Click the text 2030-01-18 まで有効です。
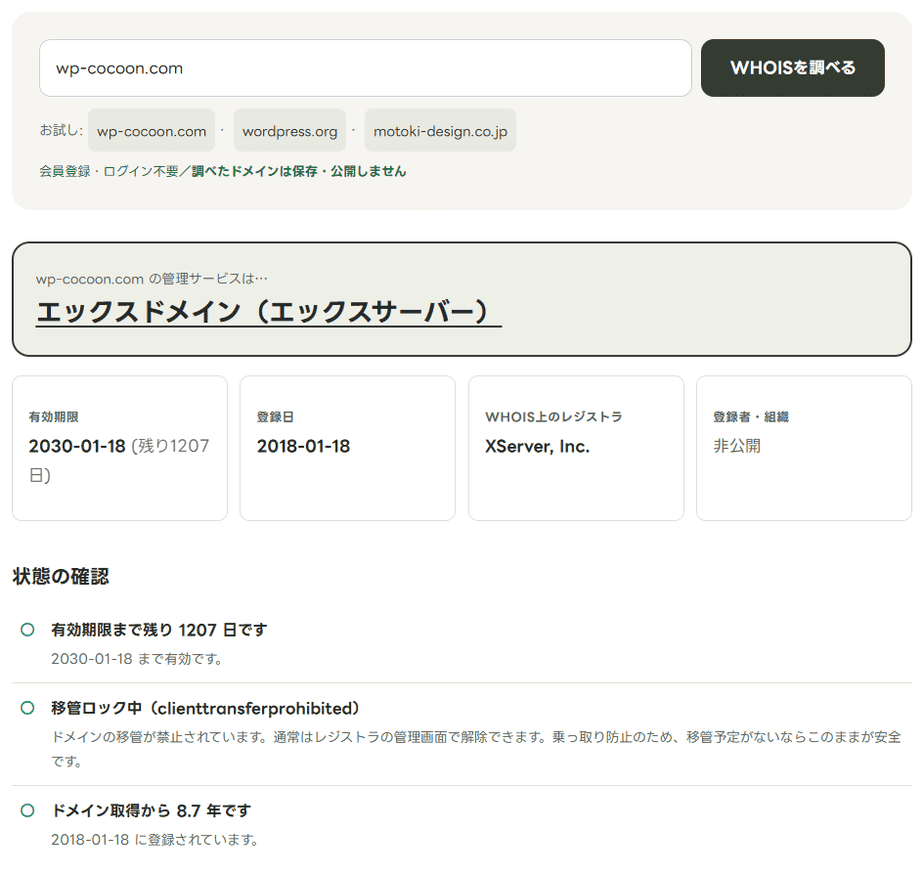Image resolution: width=924 pixels, height=874 pixels. tap(137, 659)
